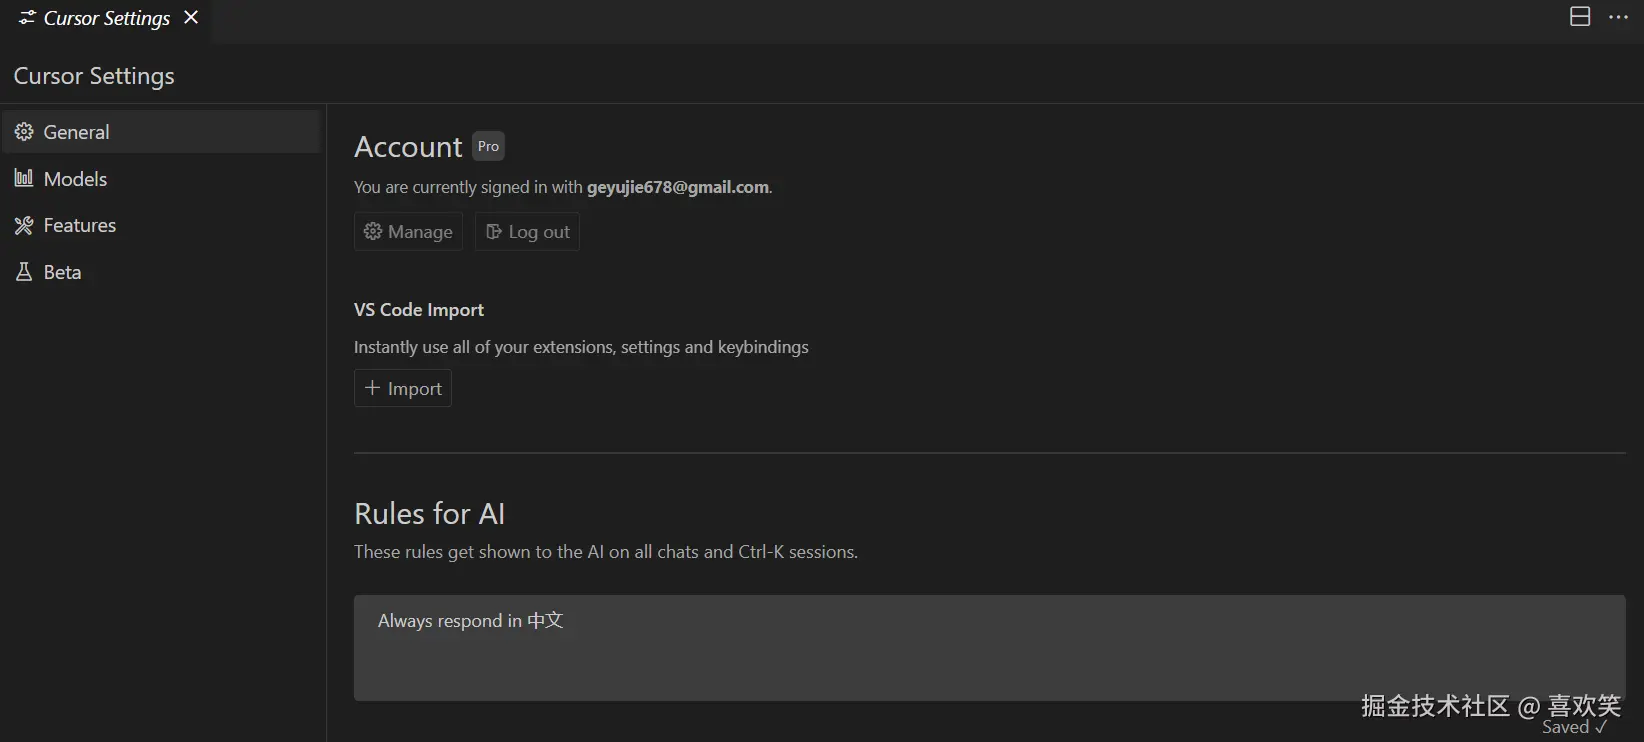Switch to the Models settings section

[75, 179]
